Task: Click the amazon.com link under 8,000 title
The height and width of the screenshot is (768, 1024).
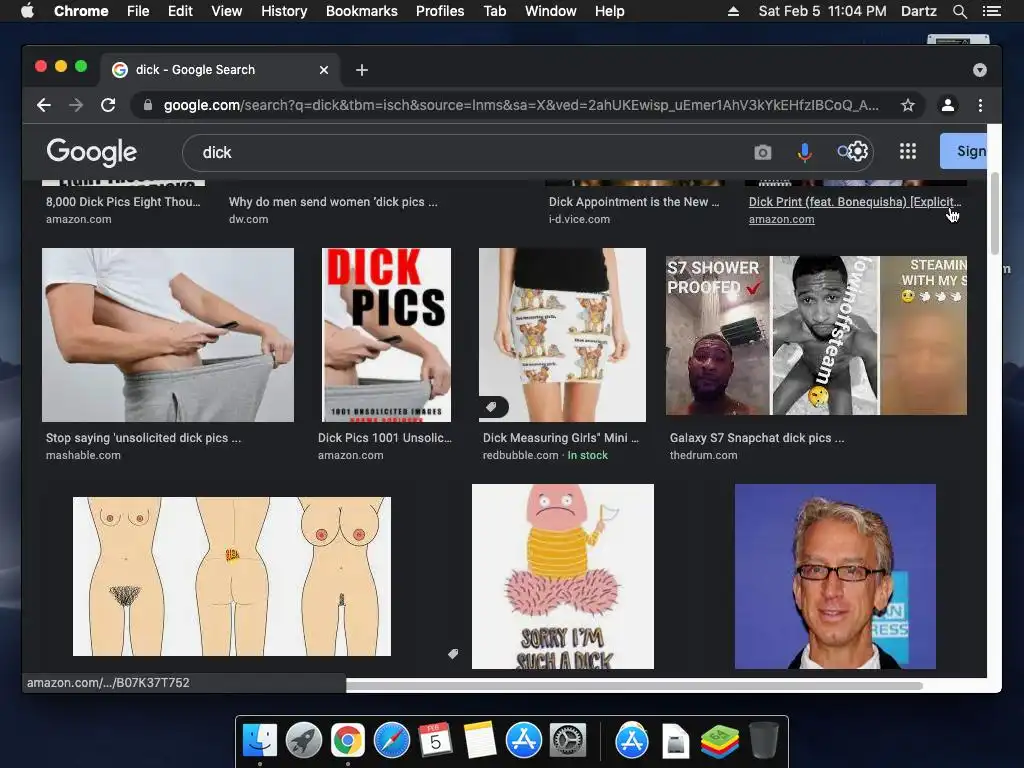Action: coord(78,219)
